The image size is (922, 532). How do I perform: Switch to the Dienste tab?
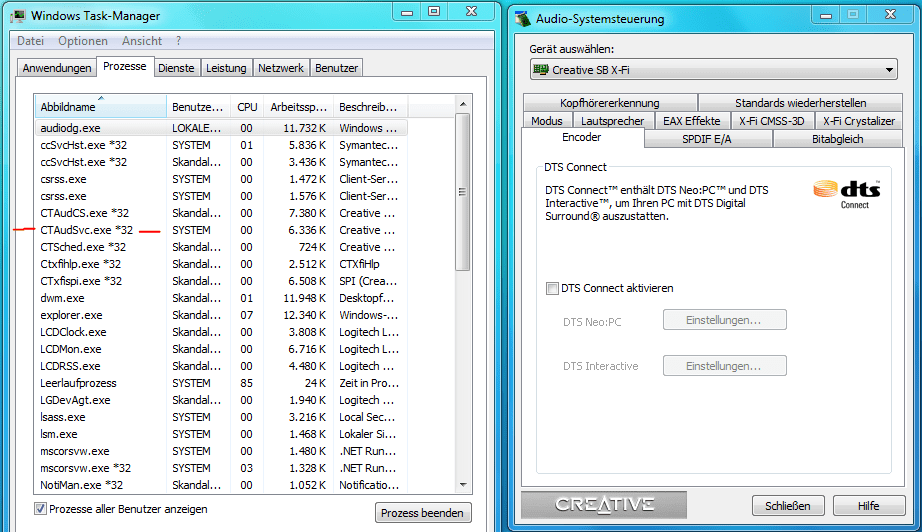(176, 68)
